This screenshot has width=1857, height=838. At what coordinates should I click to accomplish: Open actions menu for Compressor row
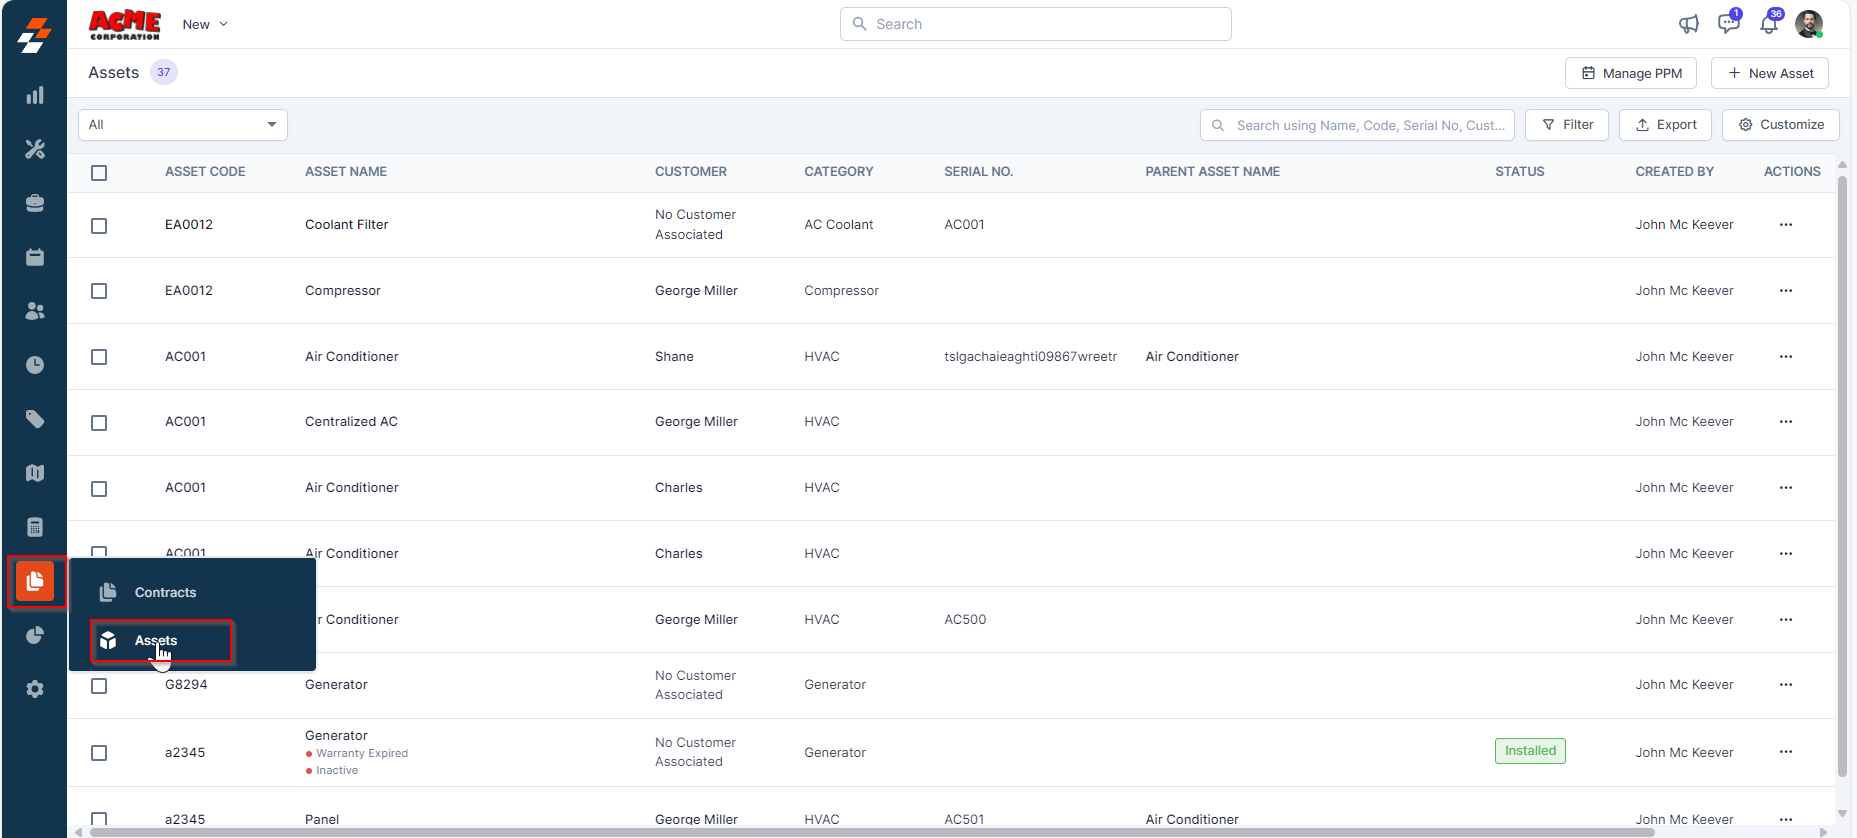coord(1786,291)
